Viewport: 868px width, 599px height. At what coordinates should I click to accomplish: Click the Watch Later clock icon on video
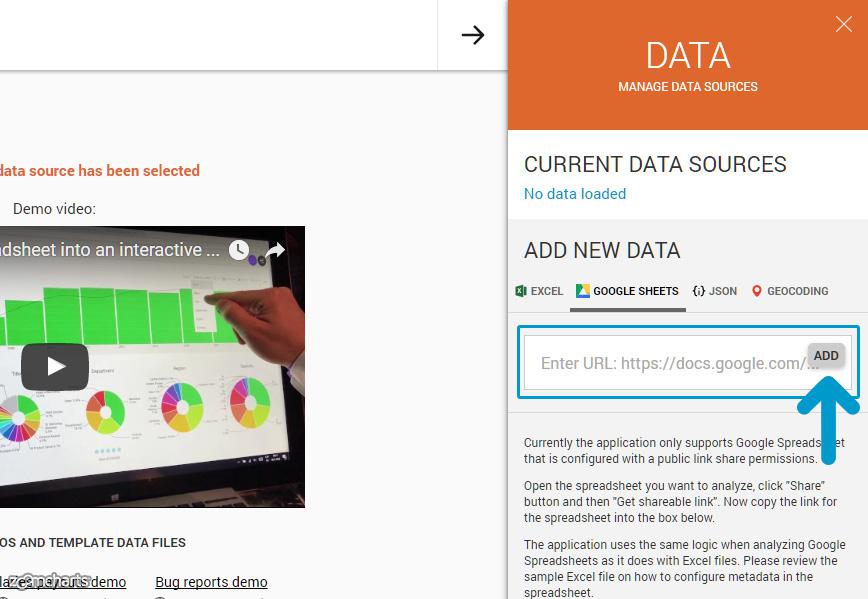[238, 250]
